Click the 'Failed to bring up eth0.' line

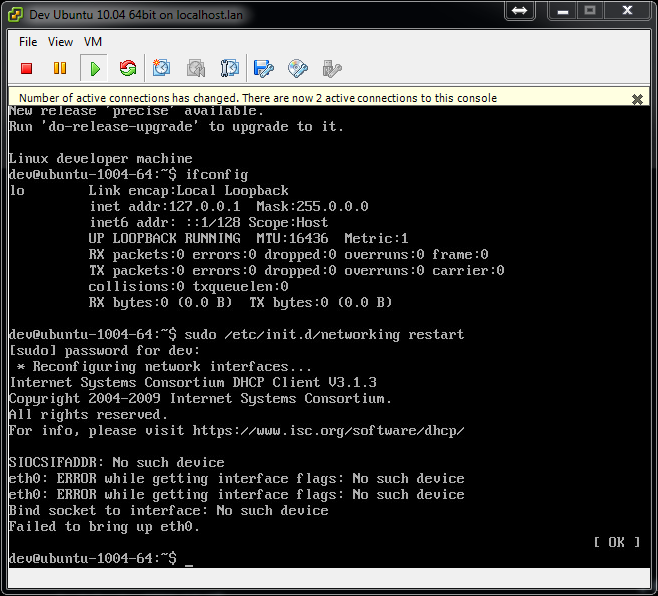click(104, 526)
